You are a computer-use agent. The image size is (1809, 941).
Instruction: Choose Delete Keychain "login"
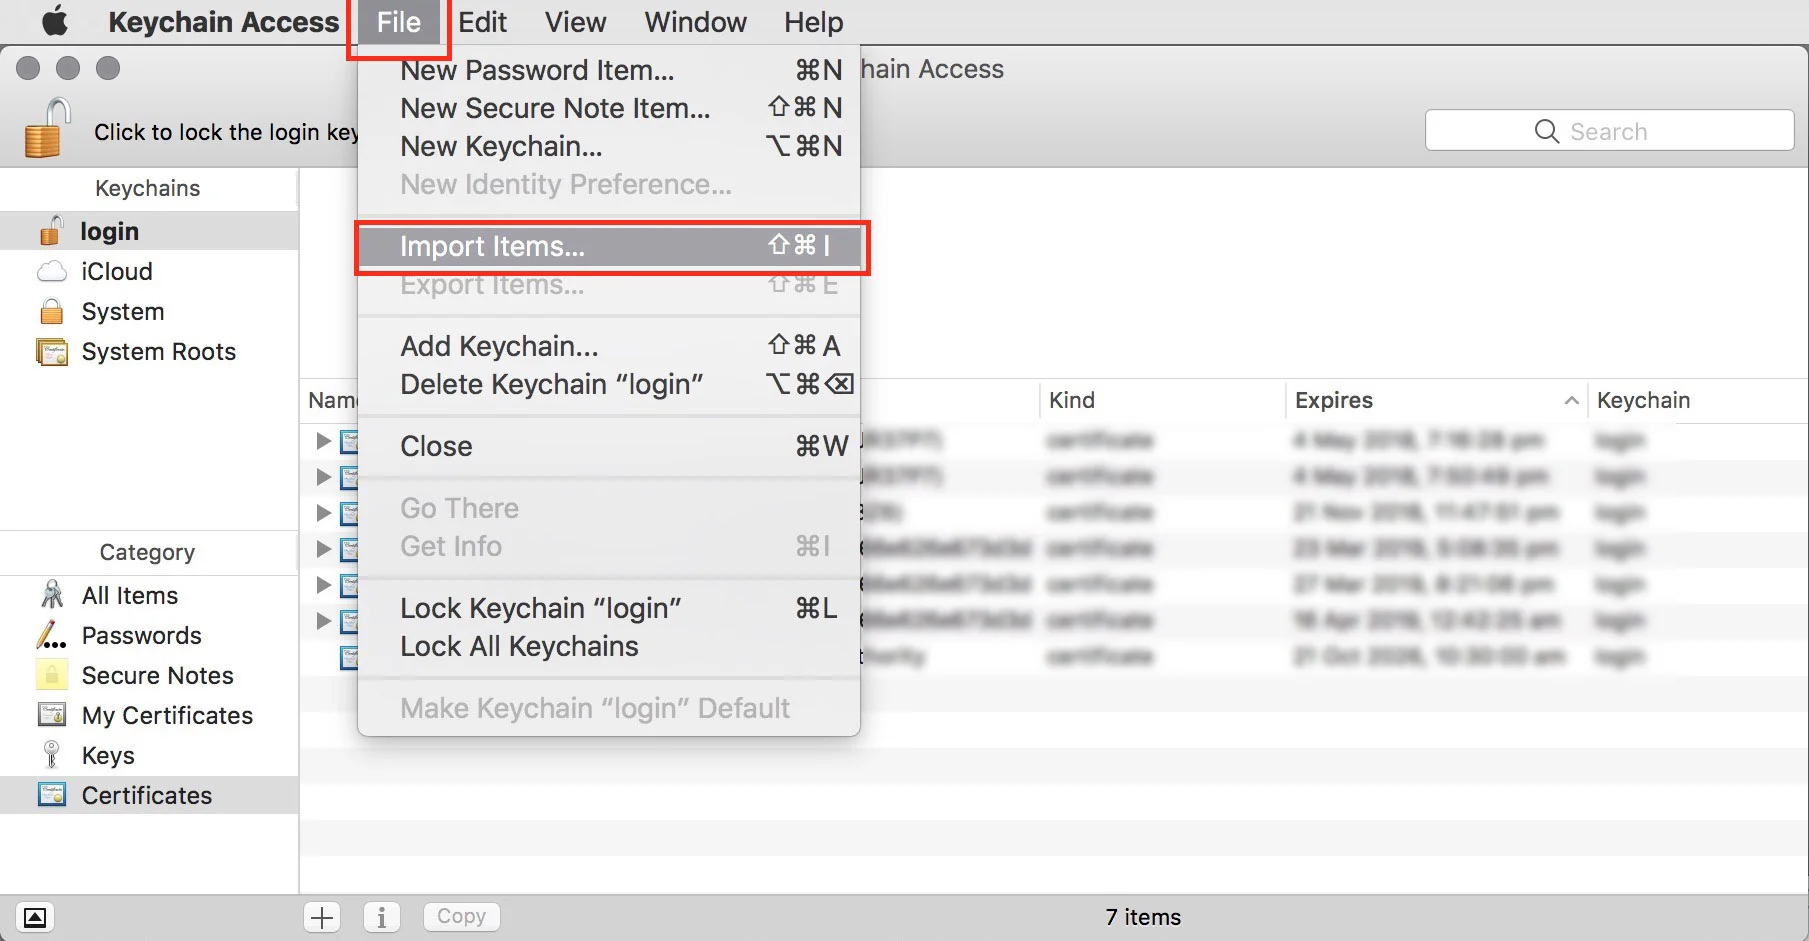pyautogui.click(x=609, y=384)
